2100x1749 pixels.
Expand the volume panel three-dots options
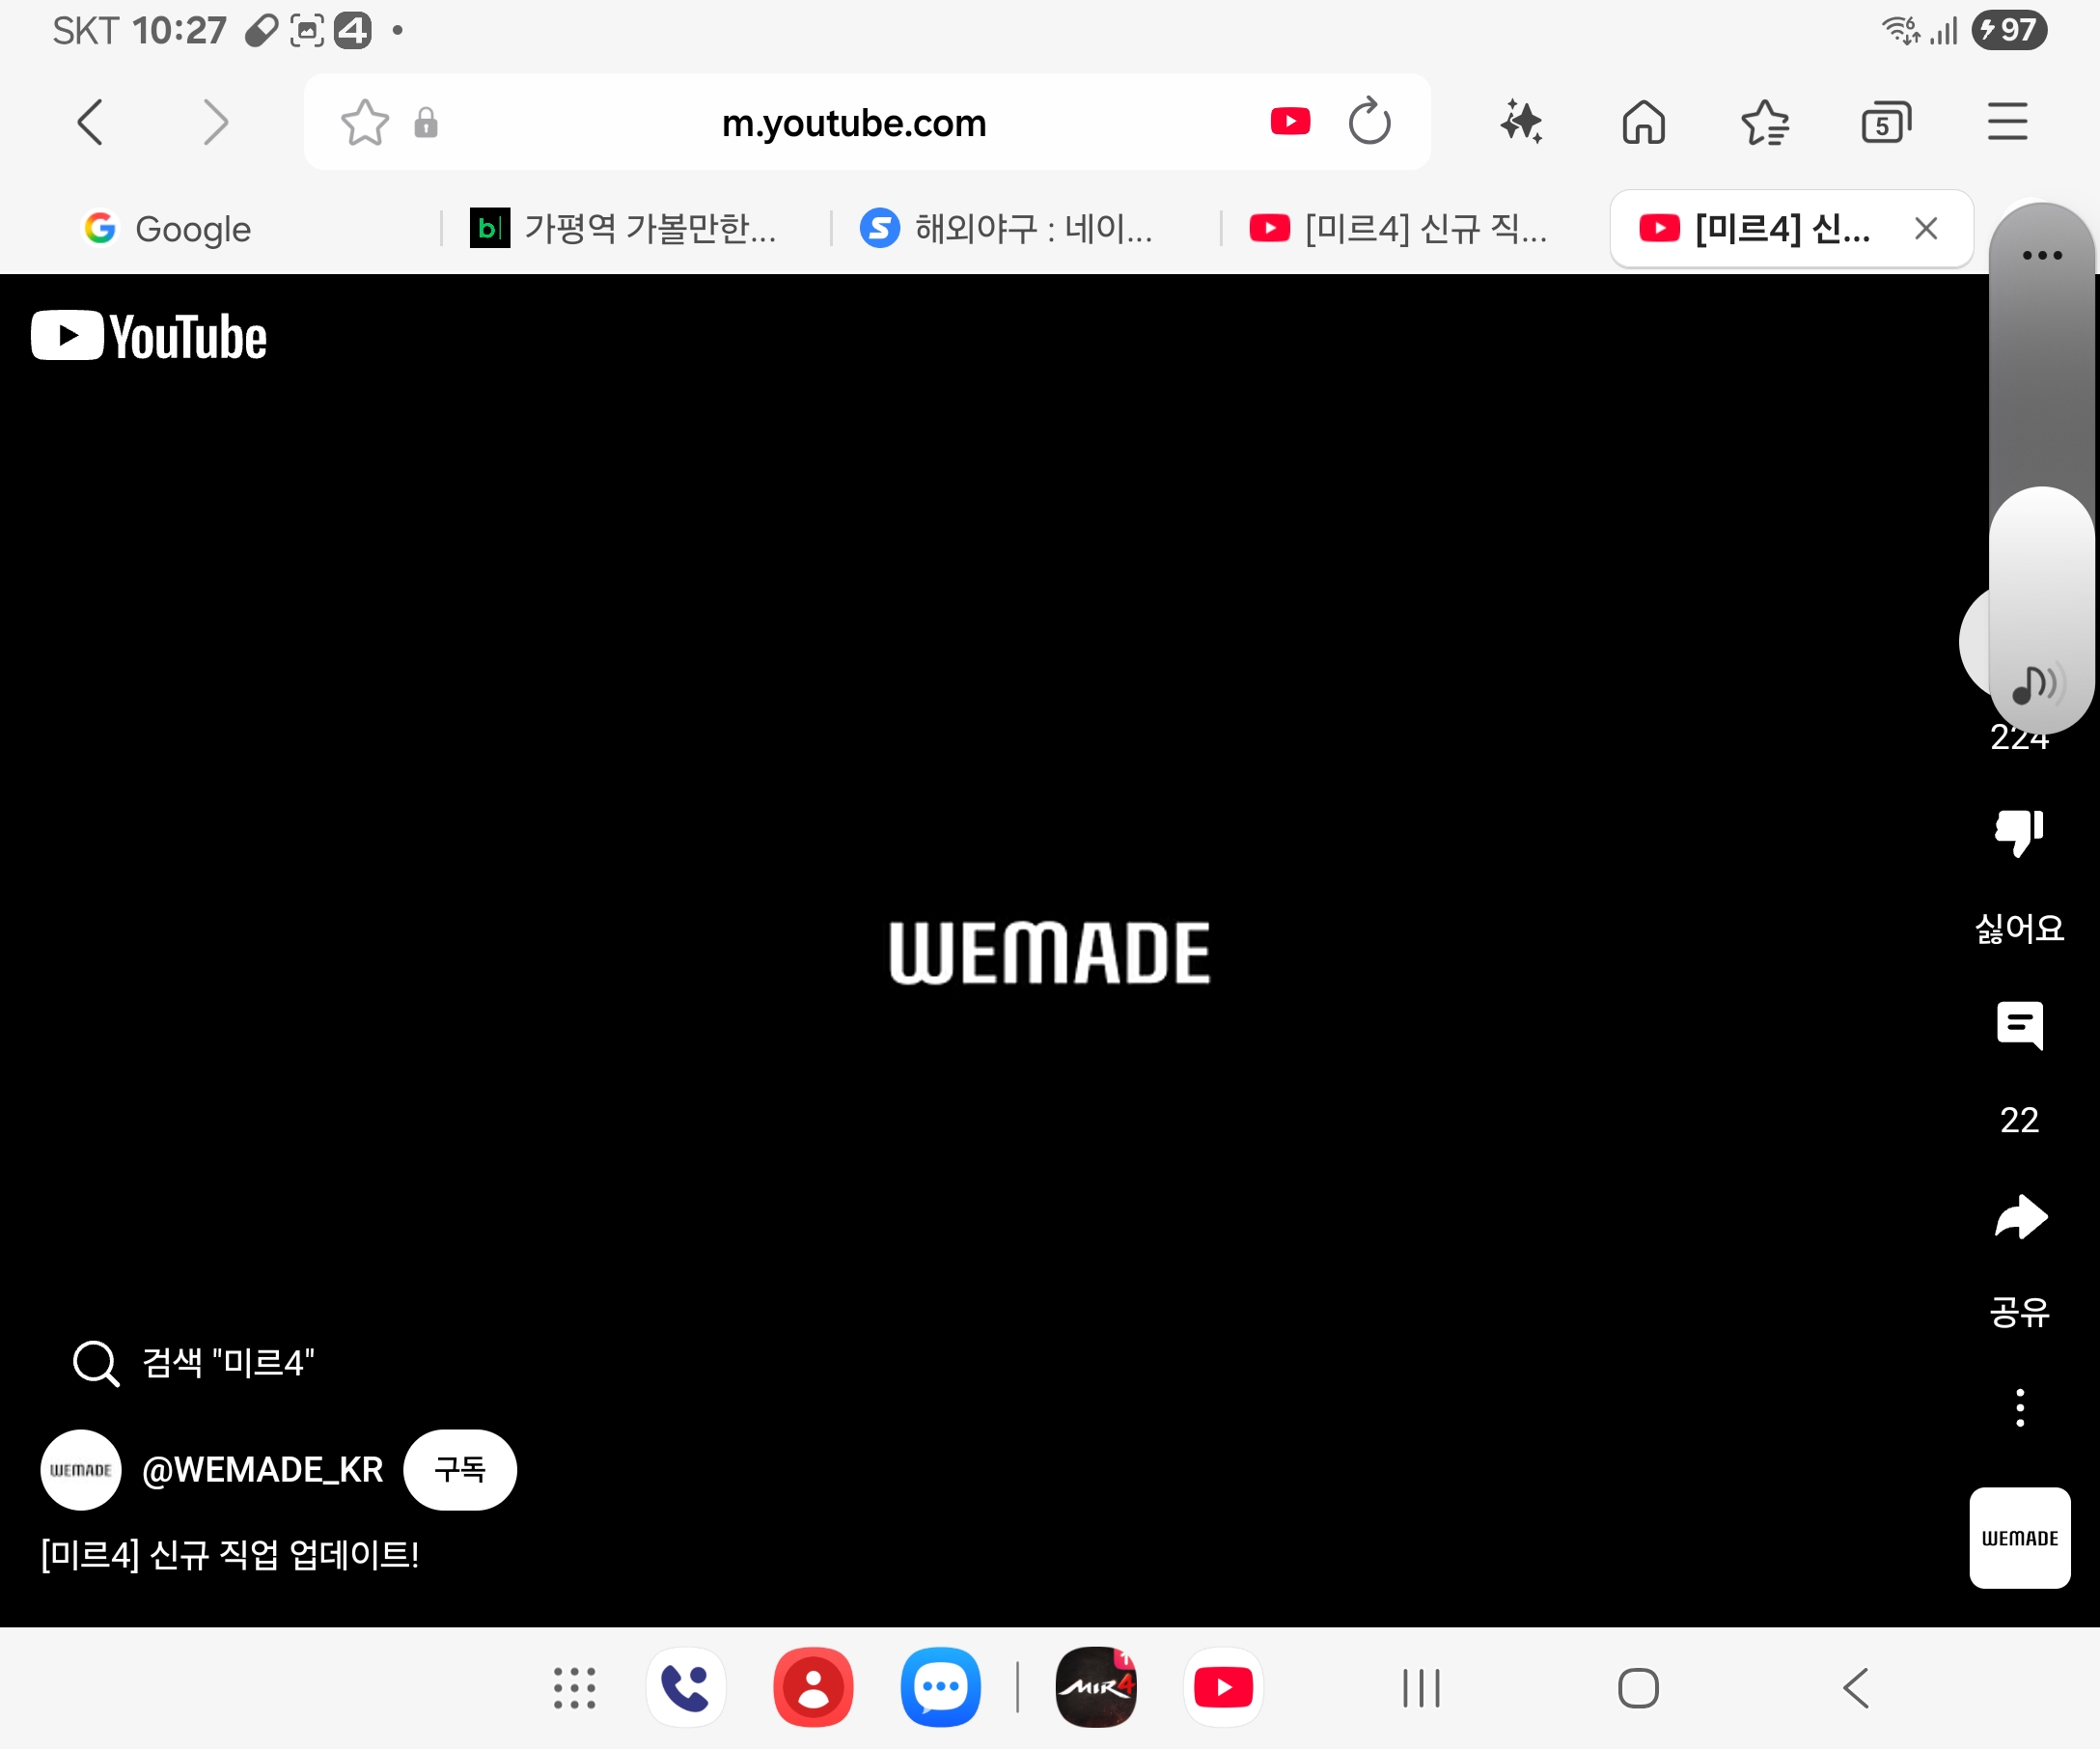click(2041, 255)
